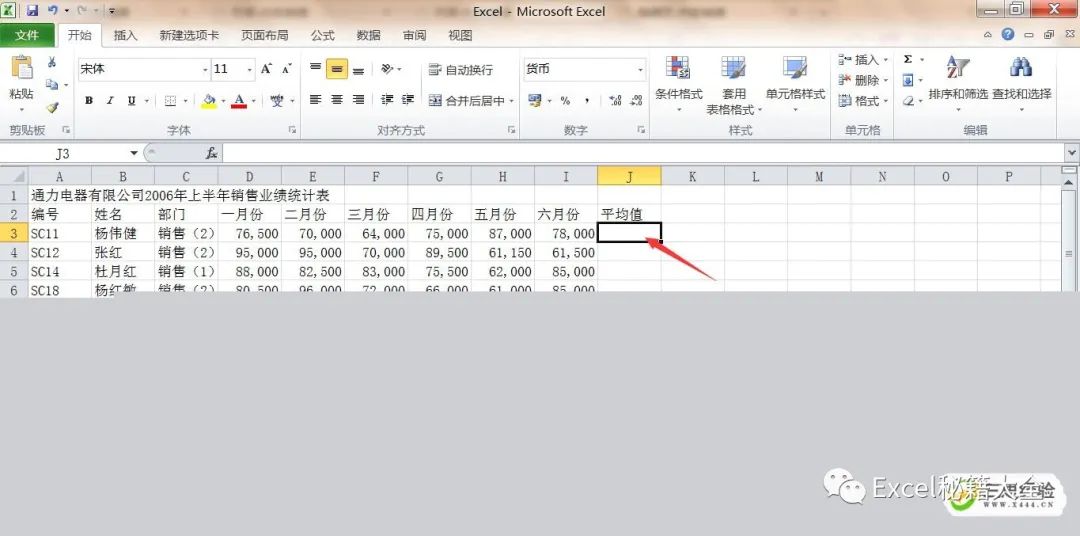Expand the formula bar arrow
Image resolution: width=1080 pixels, height=536 pixels.
1072,153
